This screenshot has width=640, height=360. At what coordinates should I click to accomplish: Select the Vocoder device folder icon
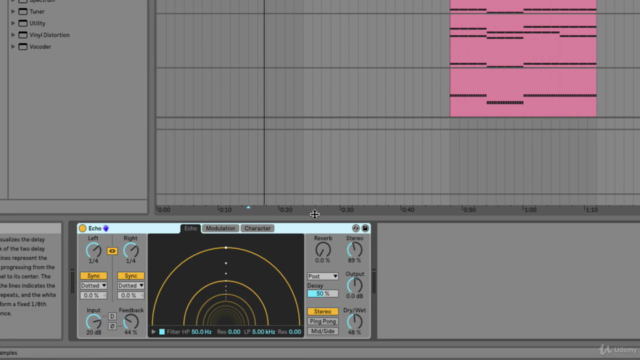[23, 47]
